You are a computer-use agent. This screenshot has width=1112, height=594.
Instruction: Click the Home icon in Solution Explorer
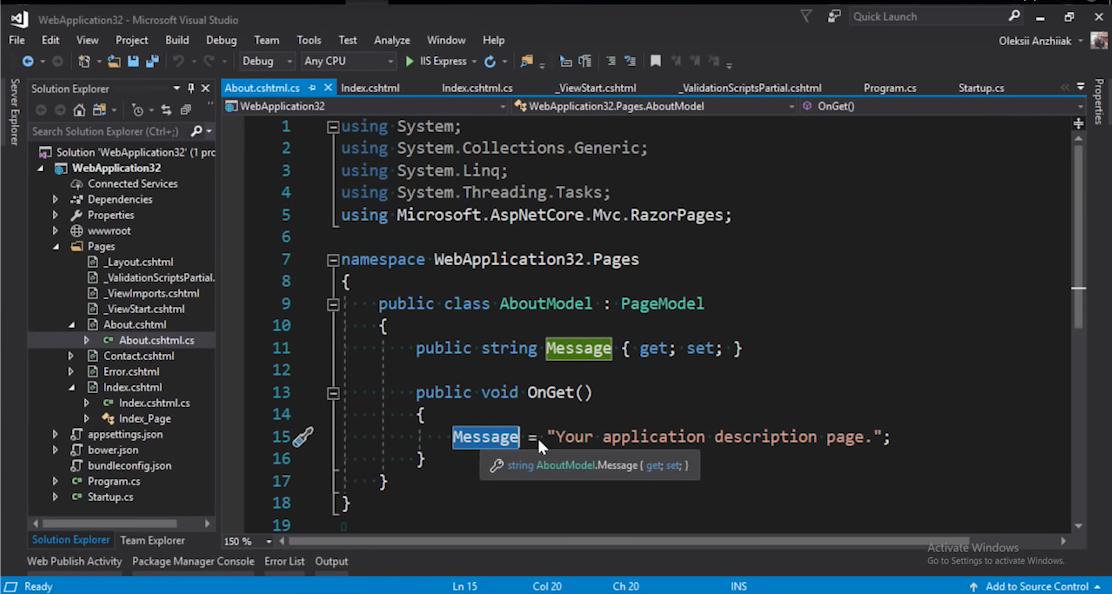(79, 110)
